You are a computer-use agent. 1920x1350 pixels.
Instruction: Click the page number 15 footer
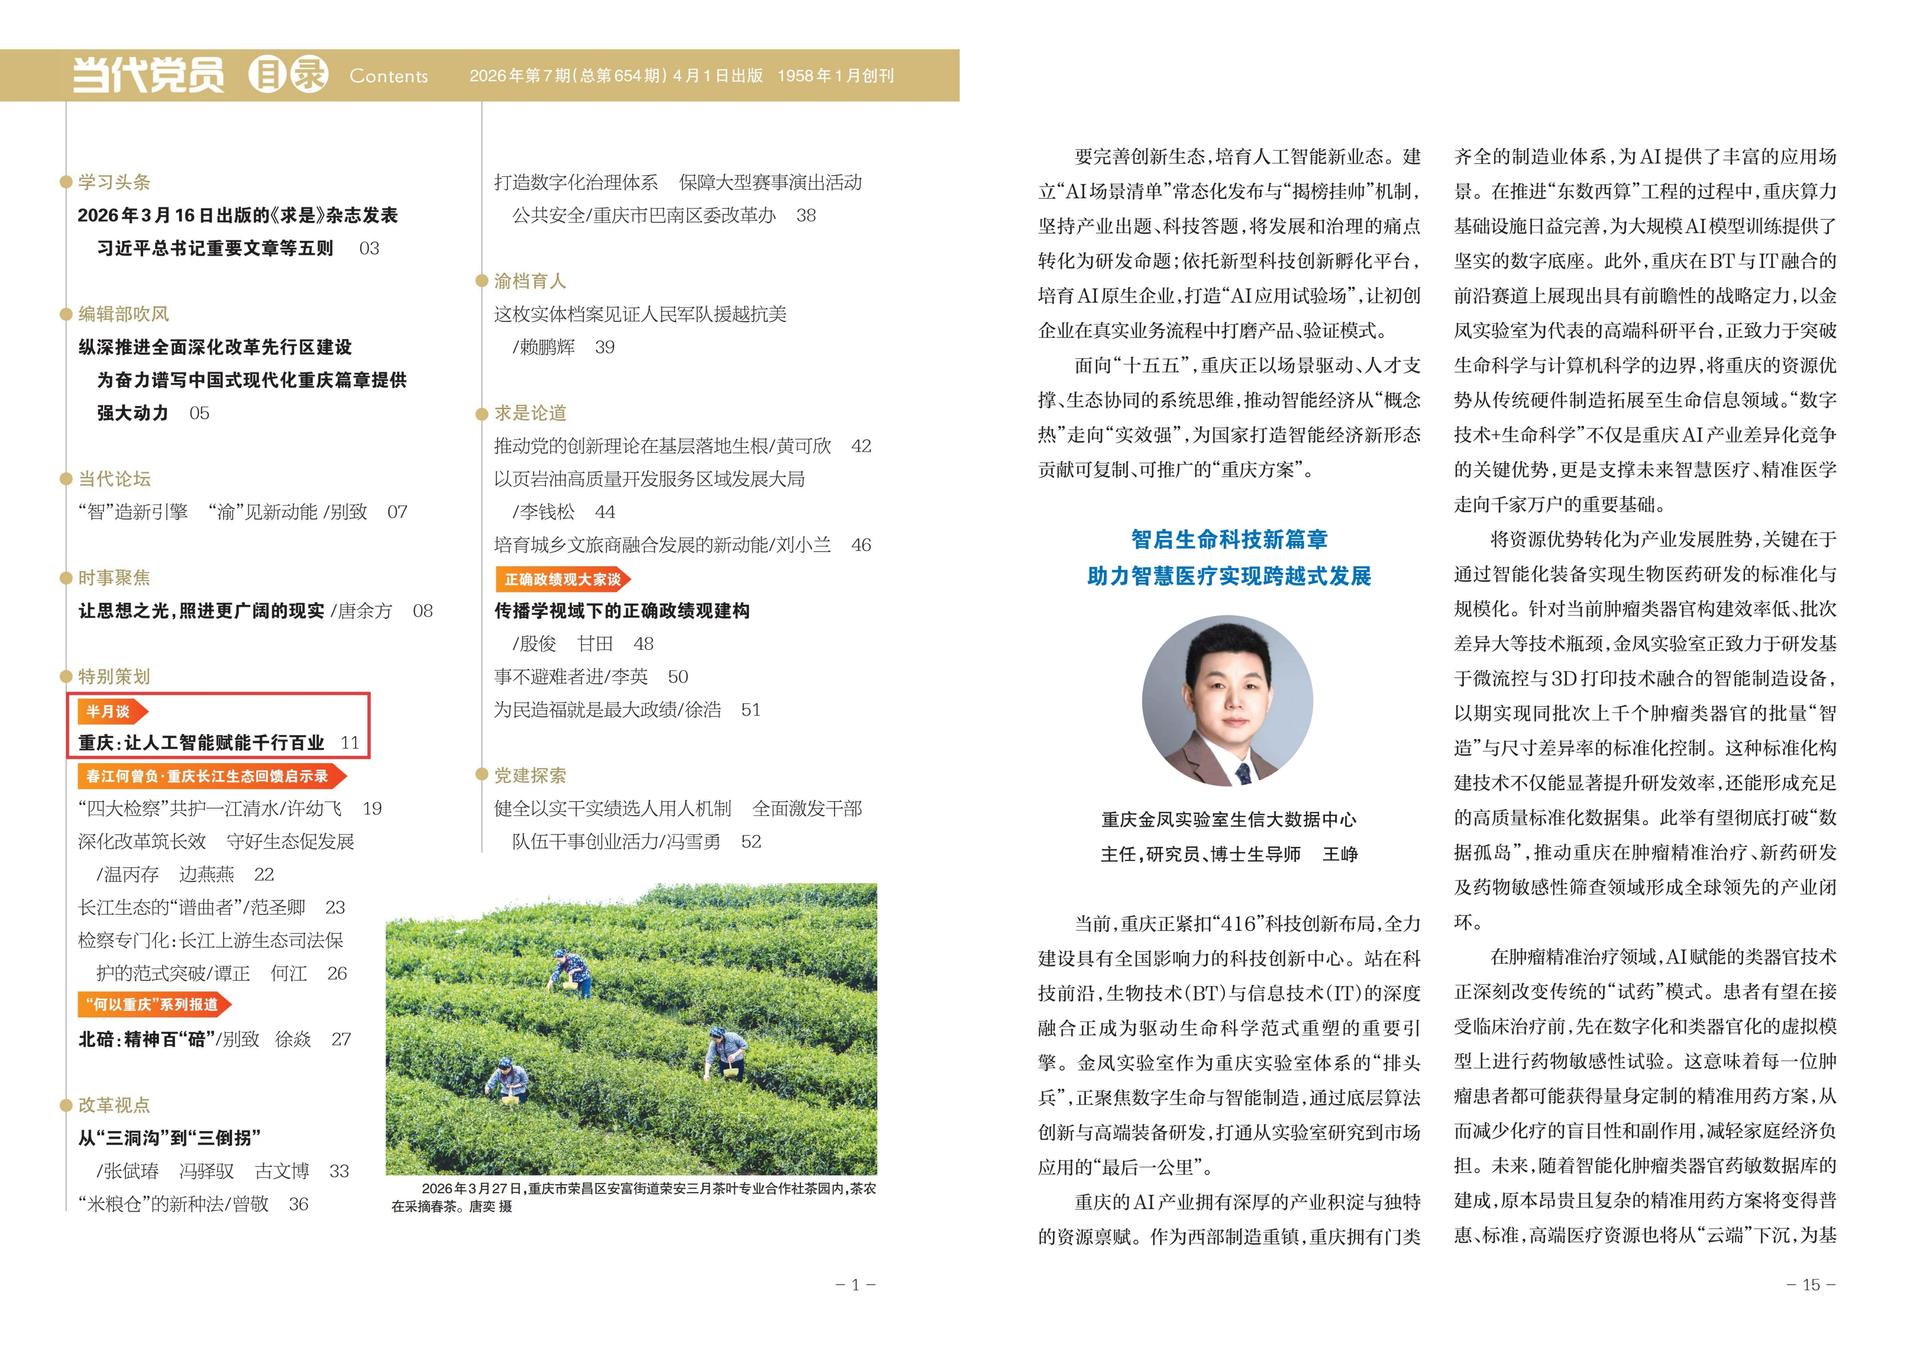coord(1810,1285)
